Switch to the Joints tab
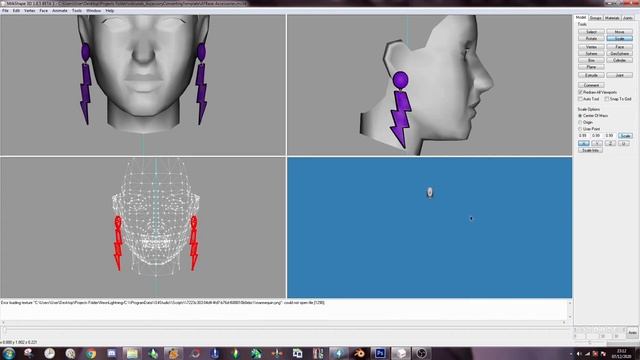This screenshot has height=360, width=640. pos(628,18)
